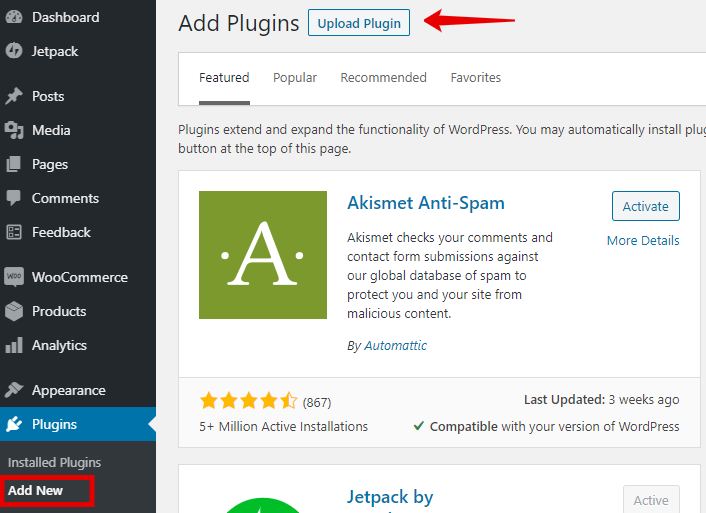The height and width of the screenshot is (513, 706).
Task: Click the Products box icon
Action: coord(14,311)
